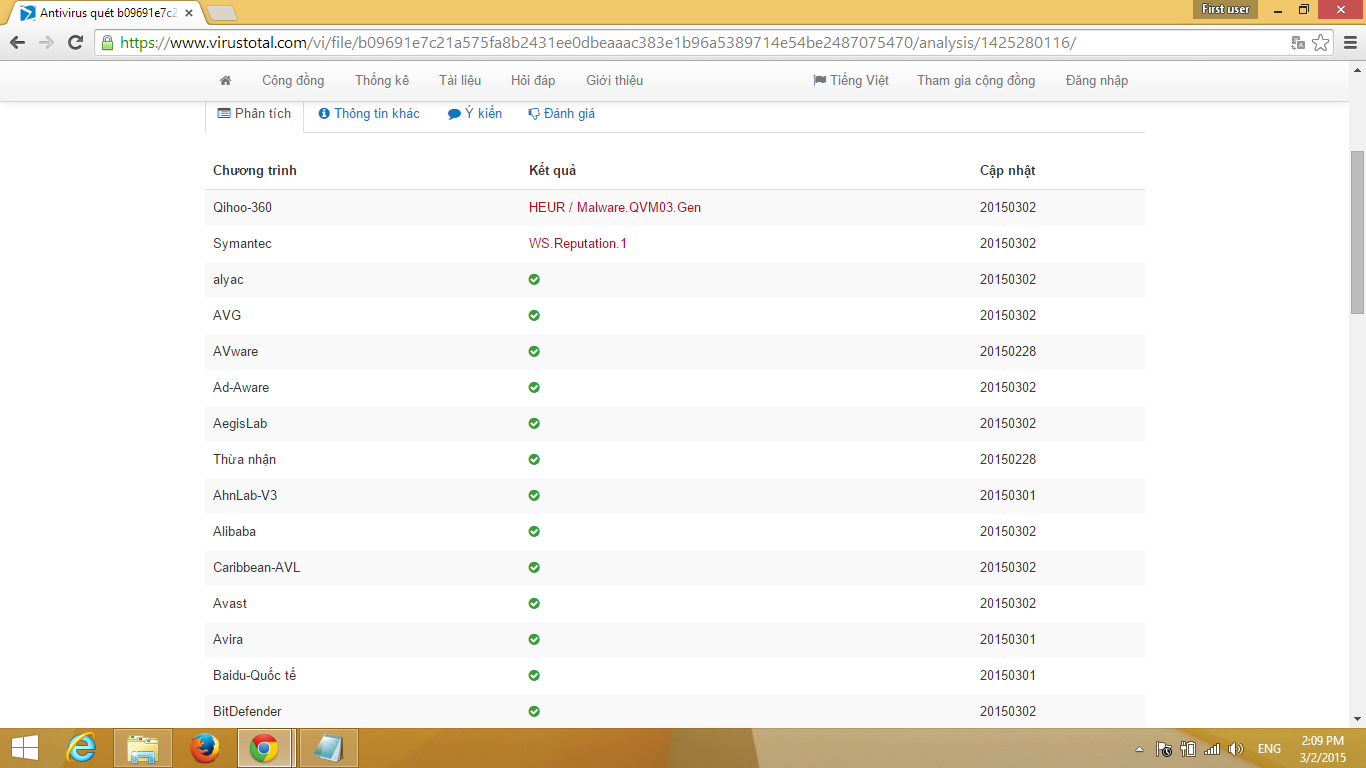Open the network signal tray icon

(1212, 749)
